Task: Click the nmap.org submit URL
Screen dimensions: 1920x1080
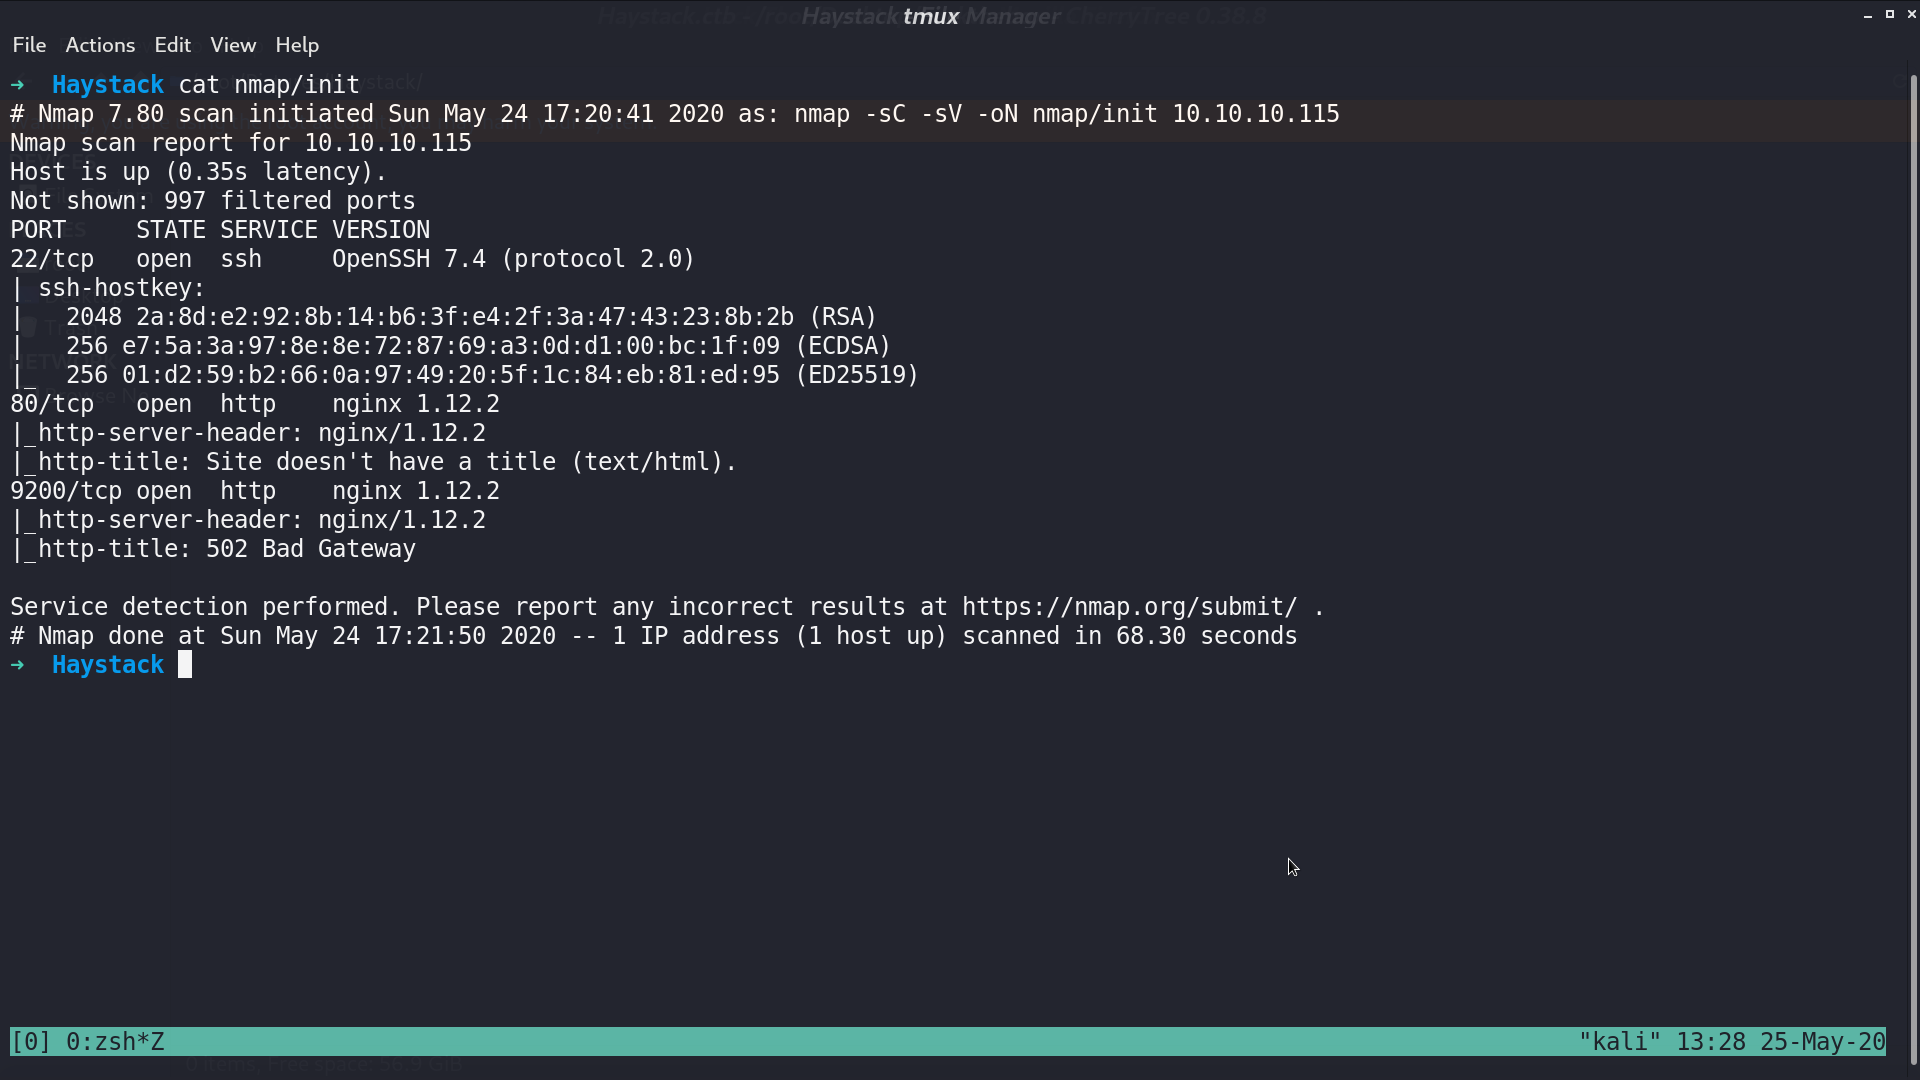Action: point(1130,607)
